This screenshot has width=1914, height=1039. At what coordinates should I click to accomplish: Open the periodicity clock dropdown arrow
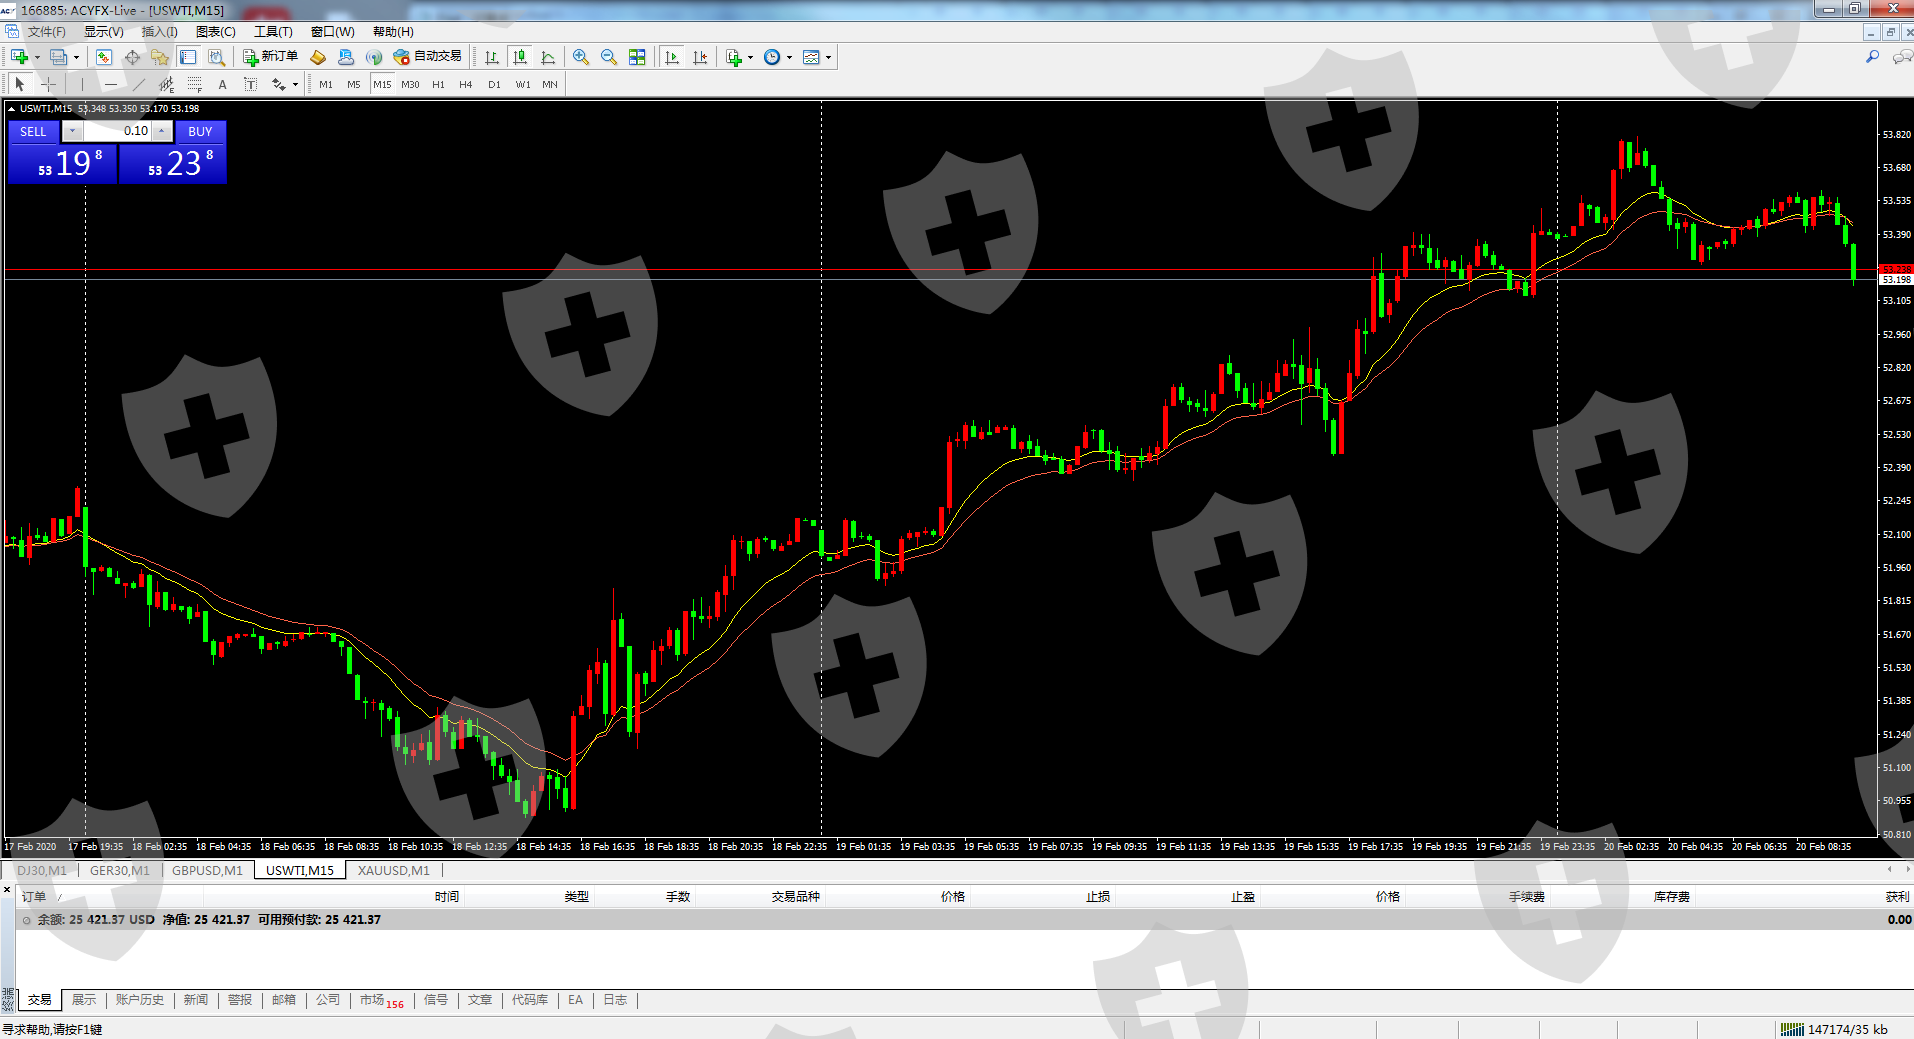[x=790, y=57]
